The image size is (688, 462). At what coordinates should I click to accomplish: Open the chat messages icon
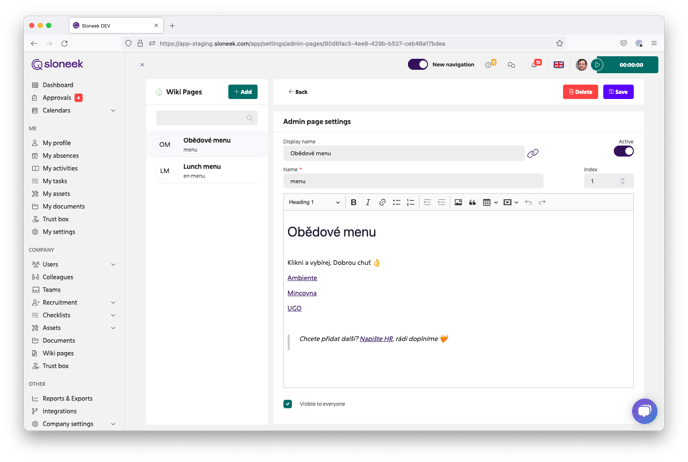pyautogui.click(x=511, y=65)
